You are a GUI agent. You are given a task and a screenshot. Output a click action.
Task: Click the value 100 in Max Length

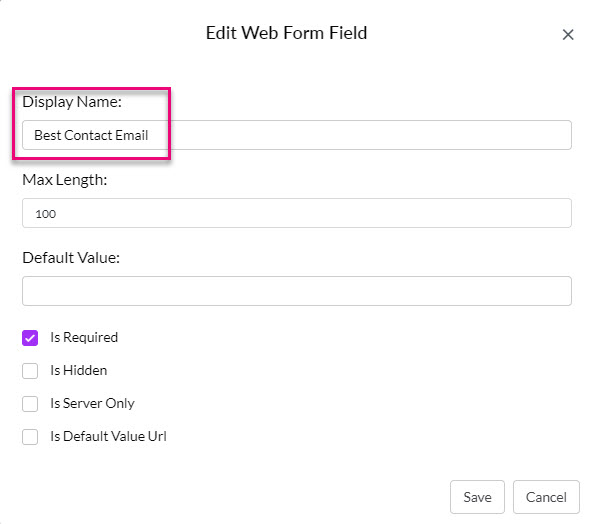pyautogui.click(x=46, y=214)
